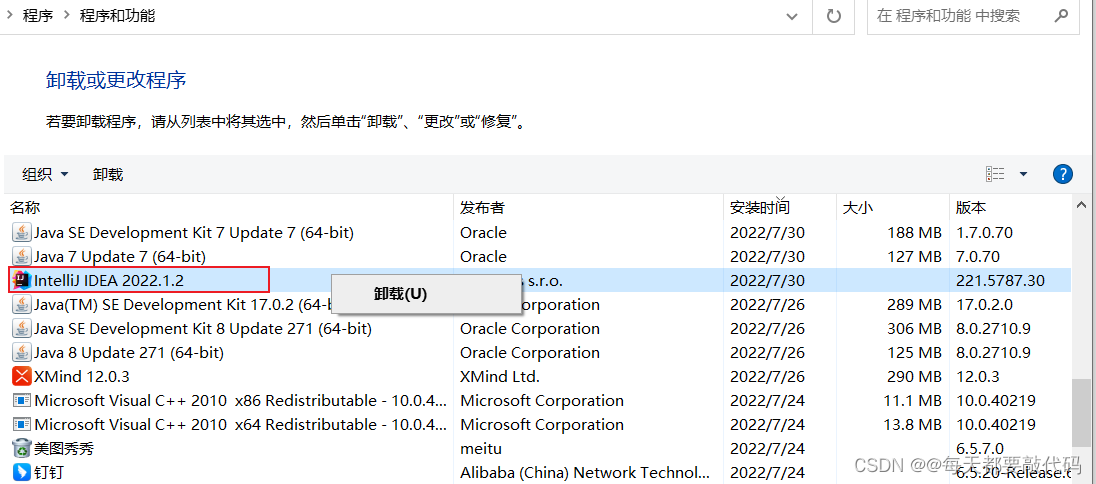This screenshot has height=484, width=1096.
Task: Click the Java SE Development Kit 8 icon
Action: 22,328
